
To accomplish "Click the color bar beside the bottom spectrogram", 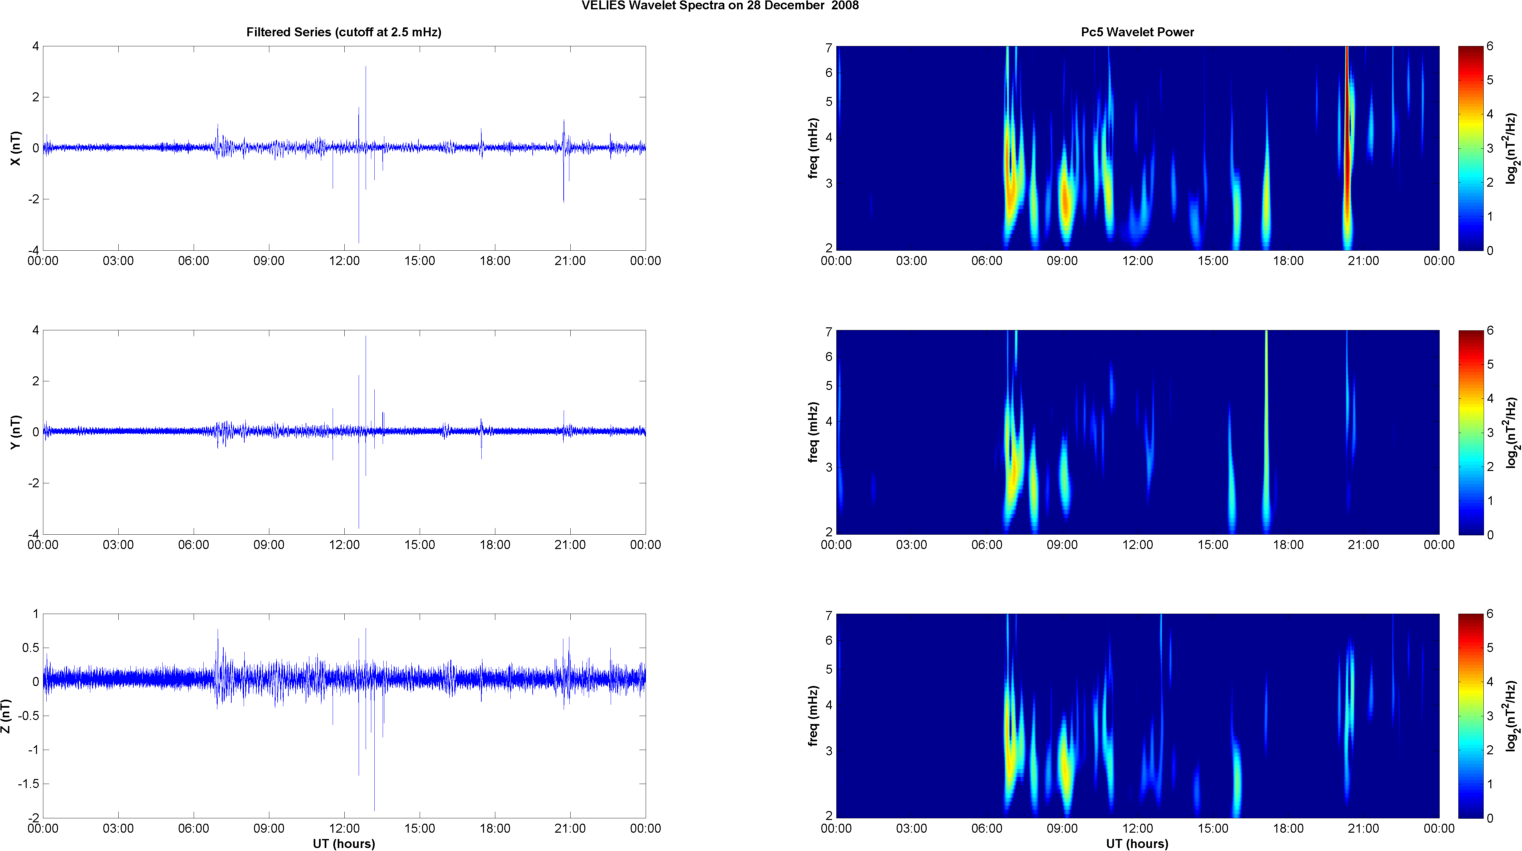I will (x=1470, y=716).
